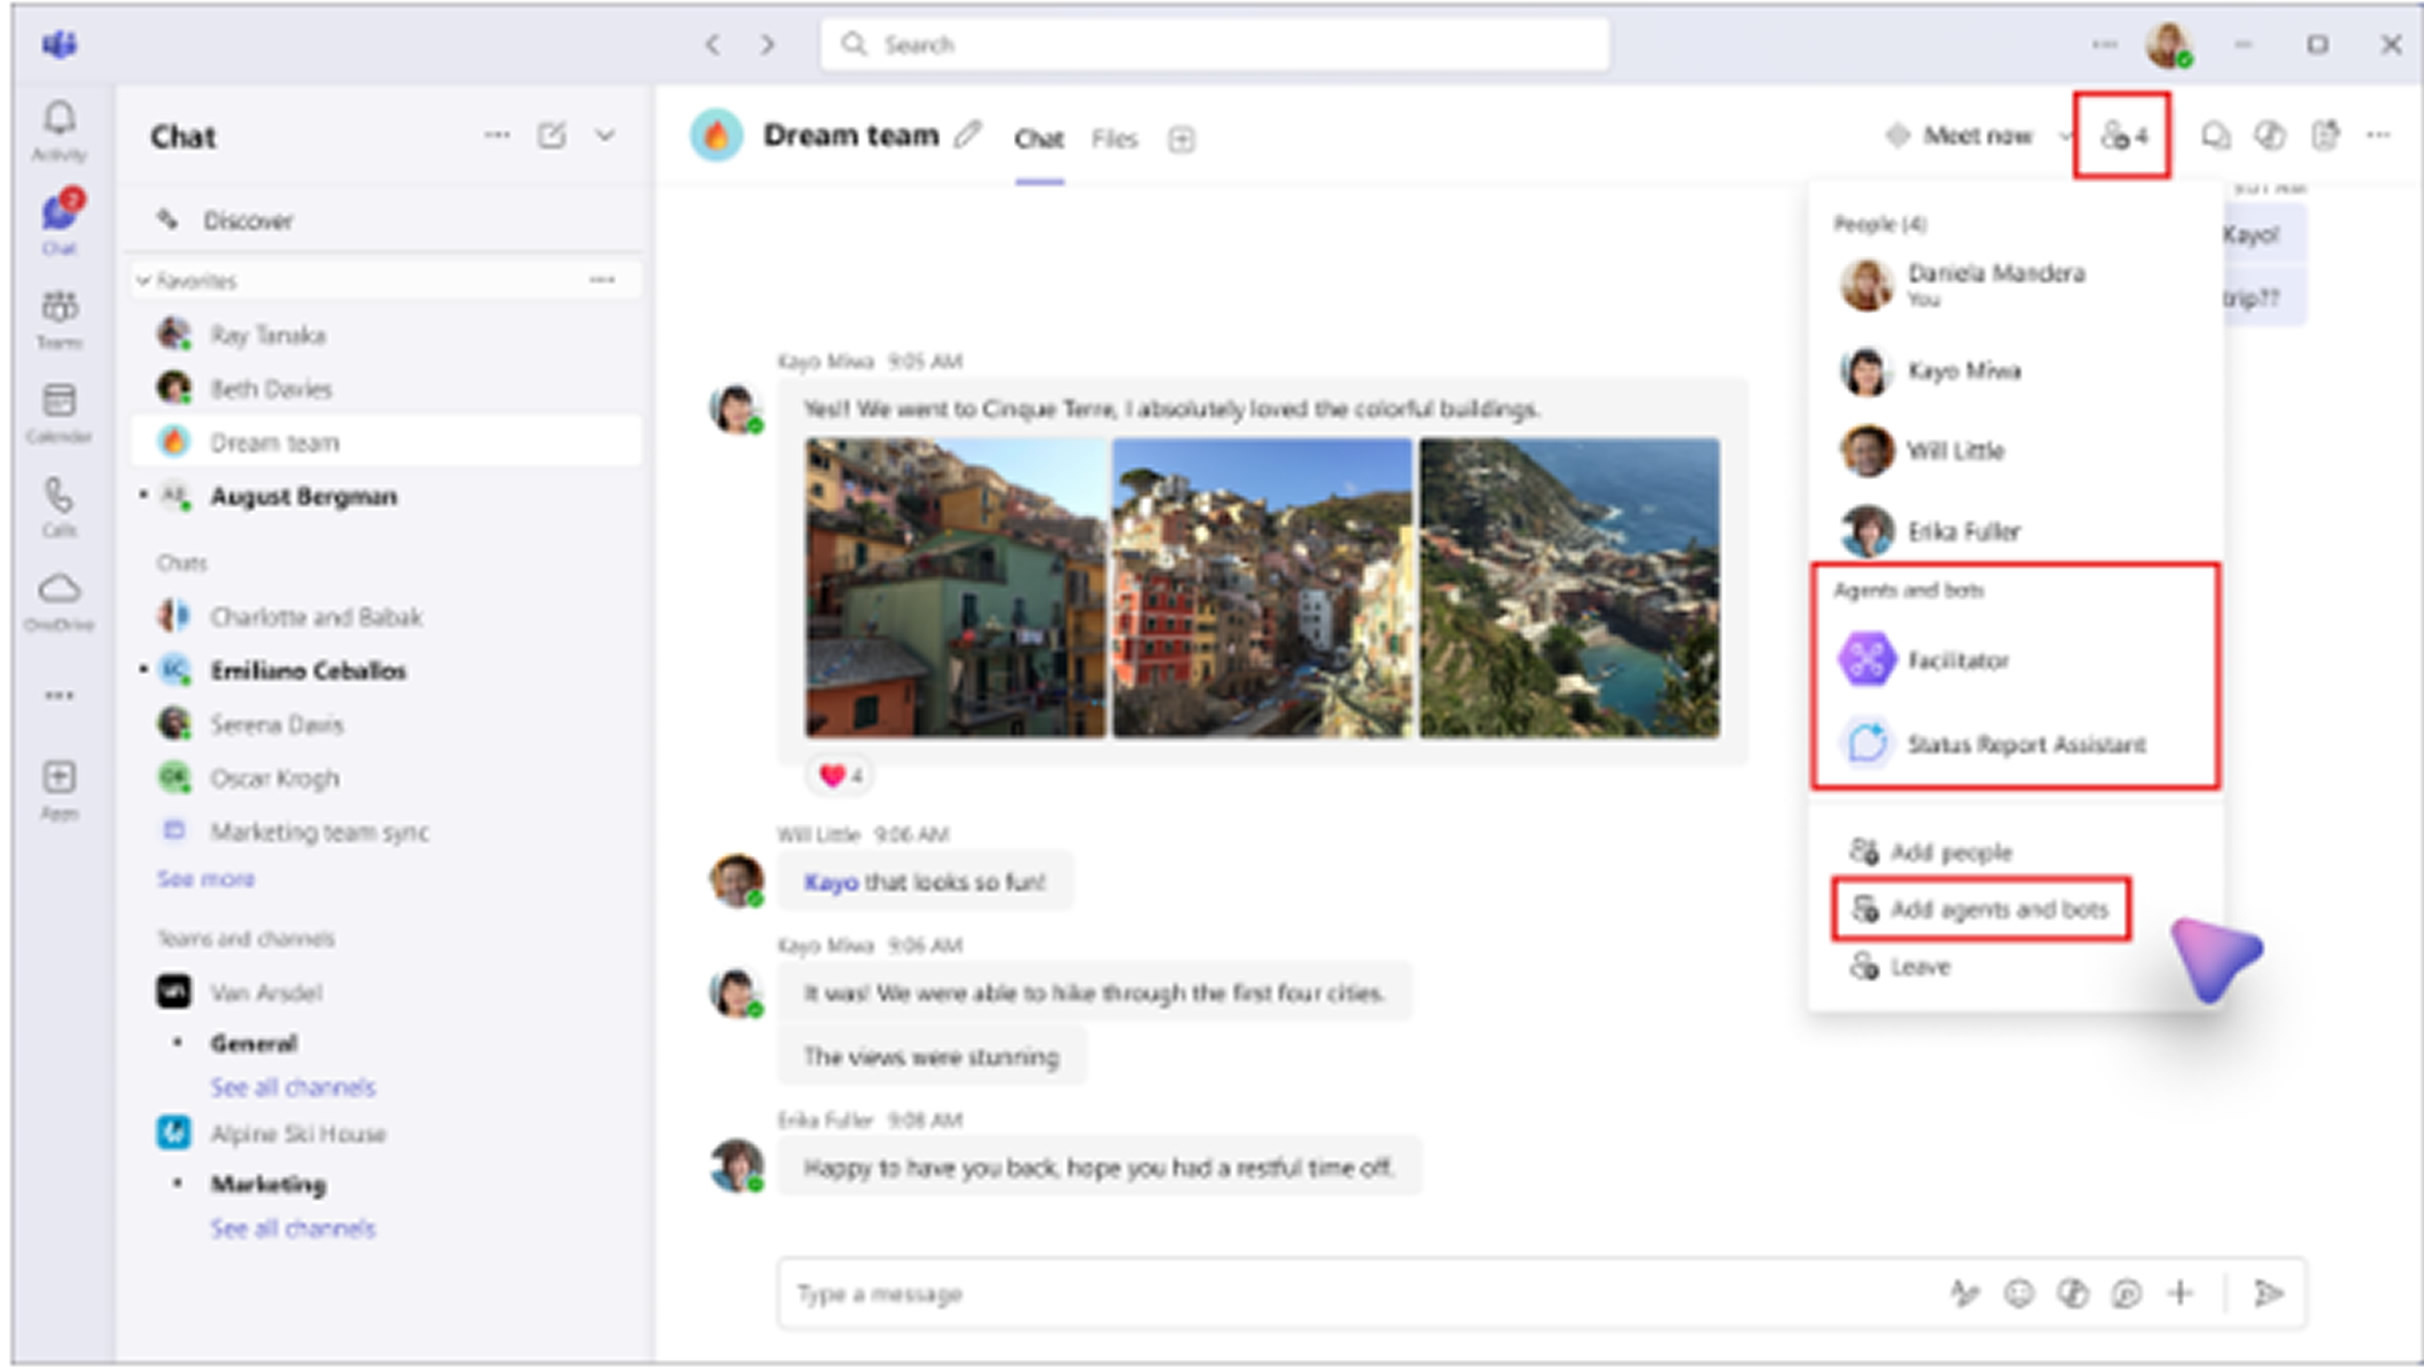Open Serena Davis chat

[386, 724]
